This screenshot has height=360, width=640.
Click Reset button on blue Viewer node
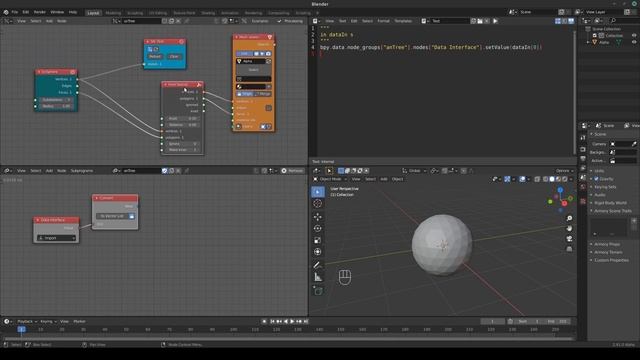[x=155, y=56]
